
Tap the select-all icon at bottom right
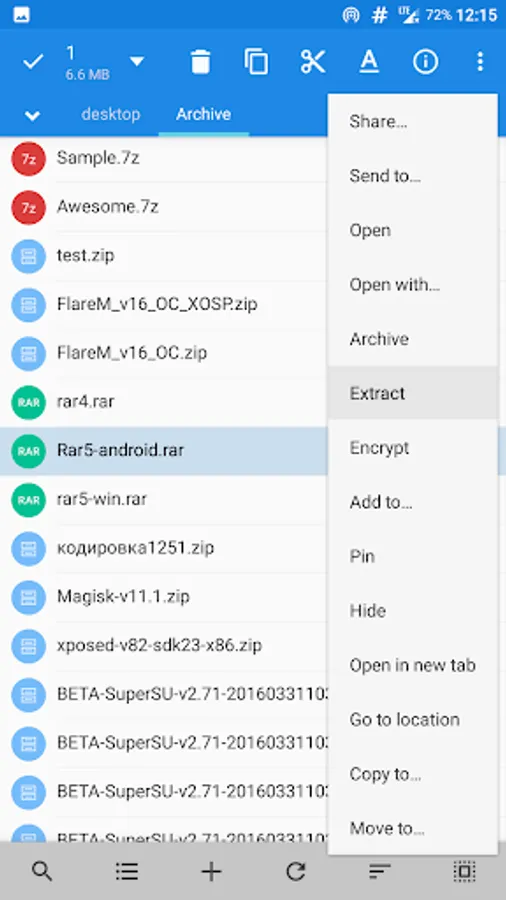[464, 872]
